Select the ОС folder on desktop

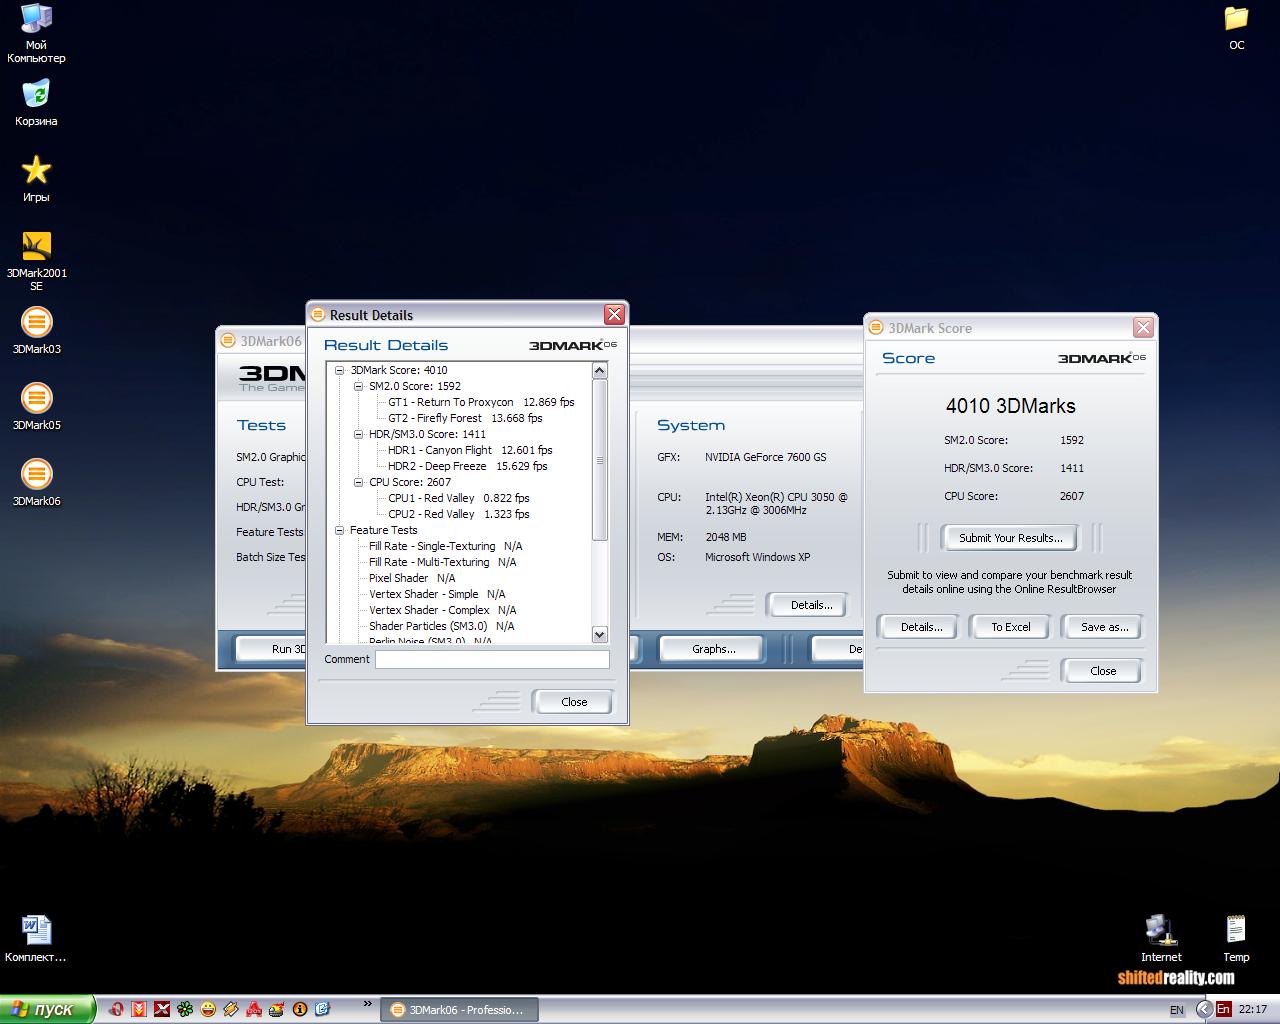(1237, 28)
